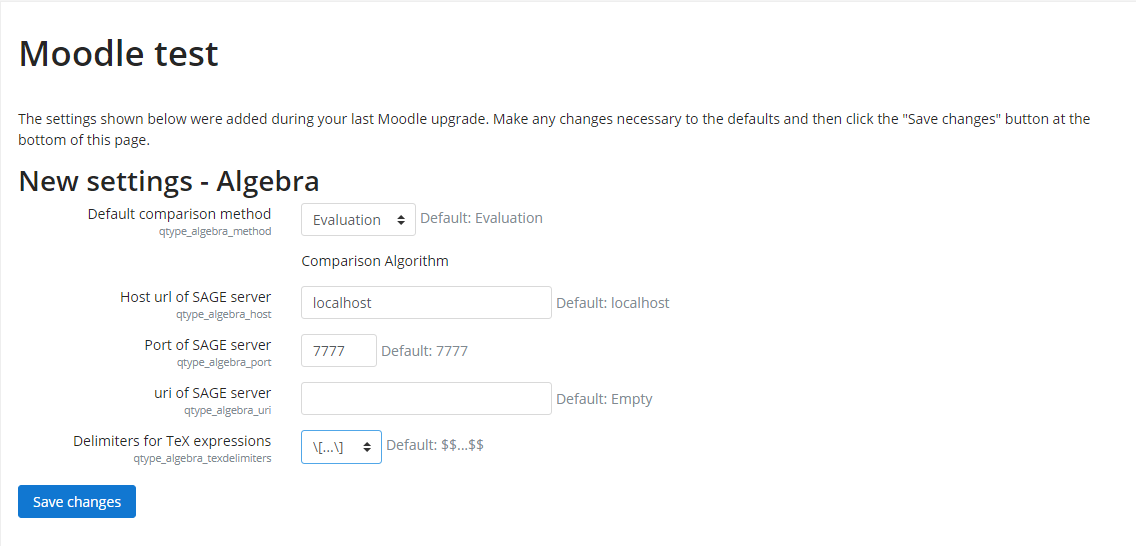Click the "Moodle test" page heading

[x=119, y=53]
